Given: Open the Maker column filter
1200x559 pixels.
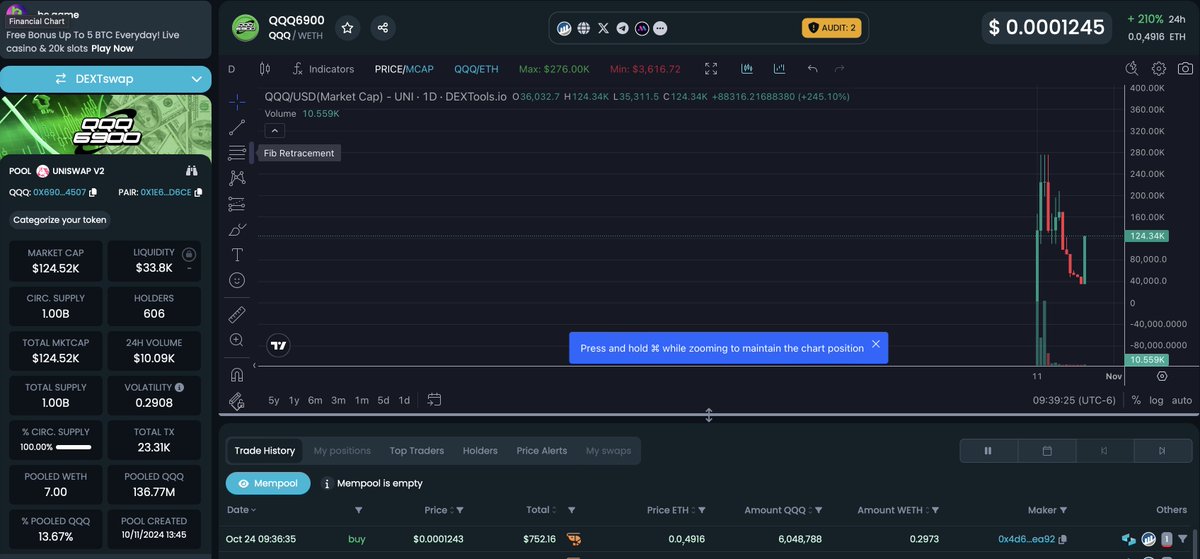Looking at the screenshot, I should pyautogui.click(x=1065, y=510).
